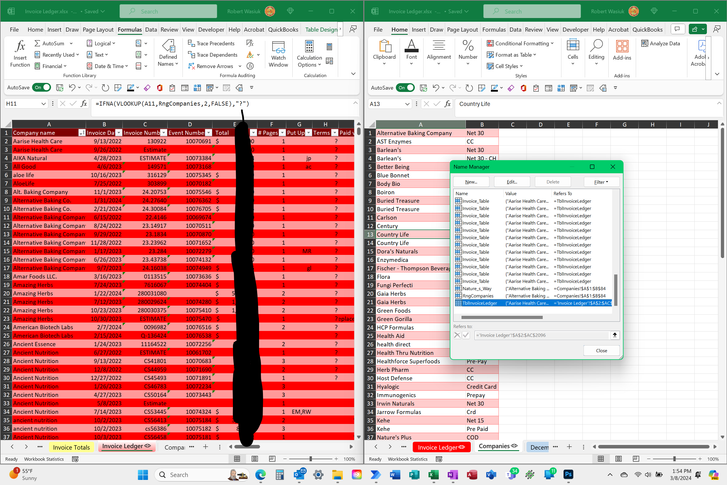Open the Logical functions dropdown
This screenshot has width=727, height=485.
[x=101, y=43]
